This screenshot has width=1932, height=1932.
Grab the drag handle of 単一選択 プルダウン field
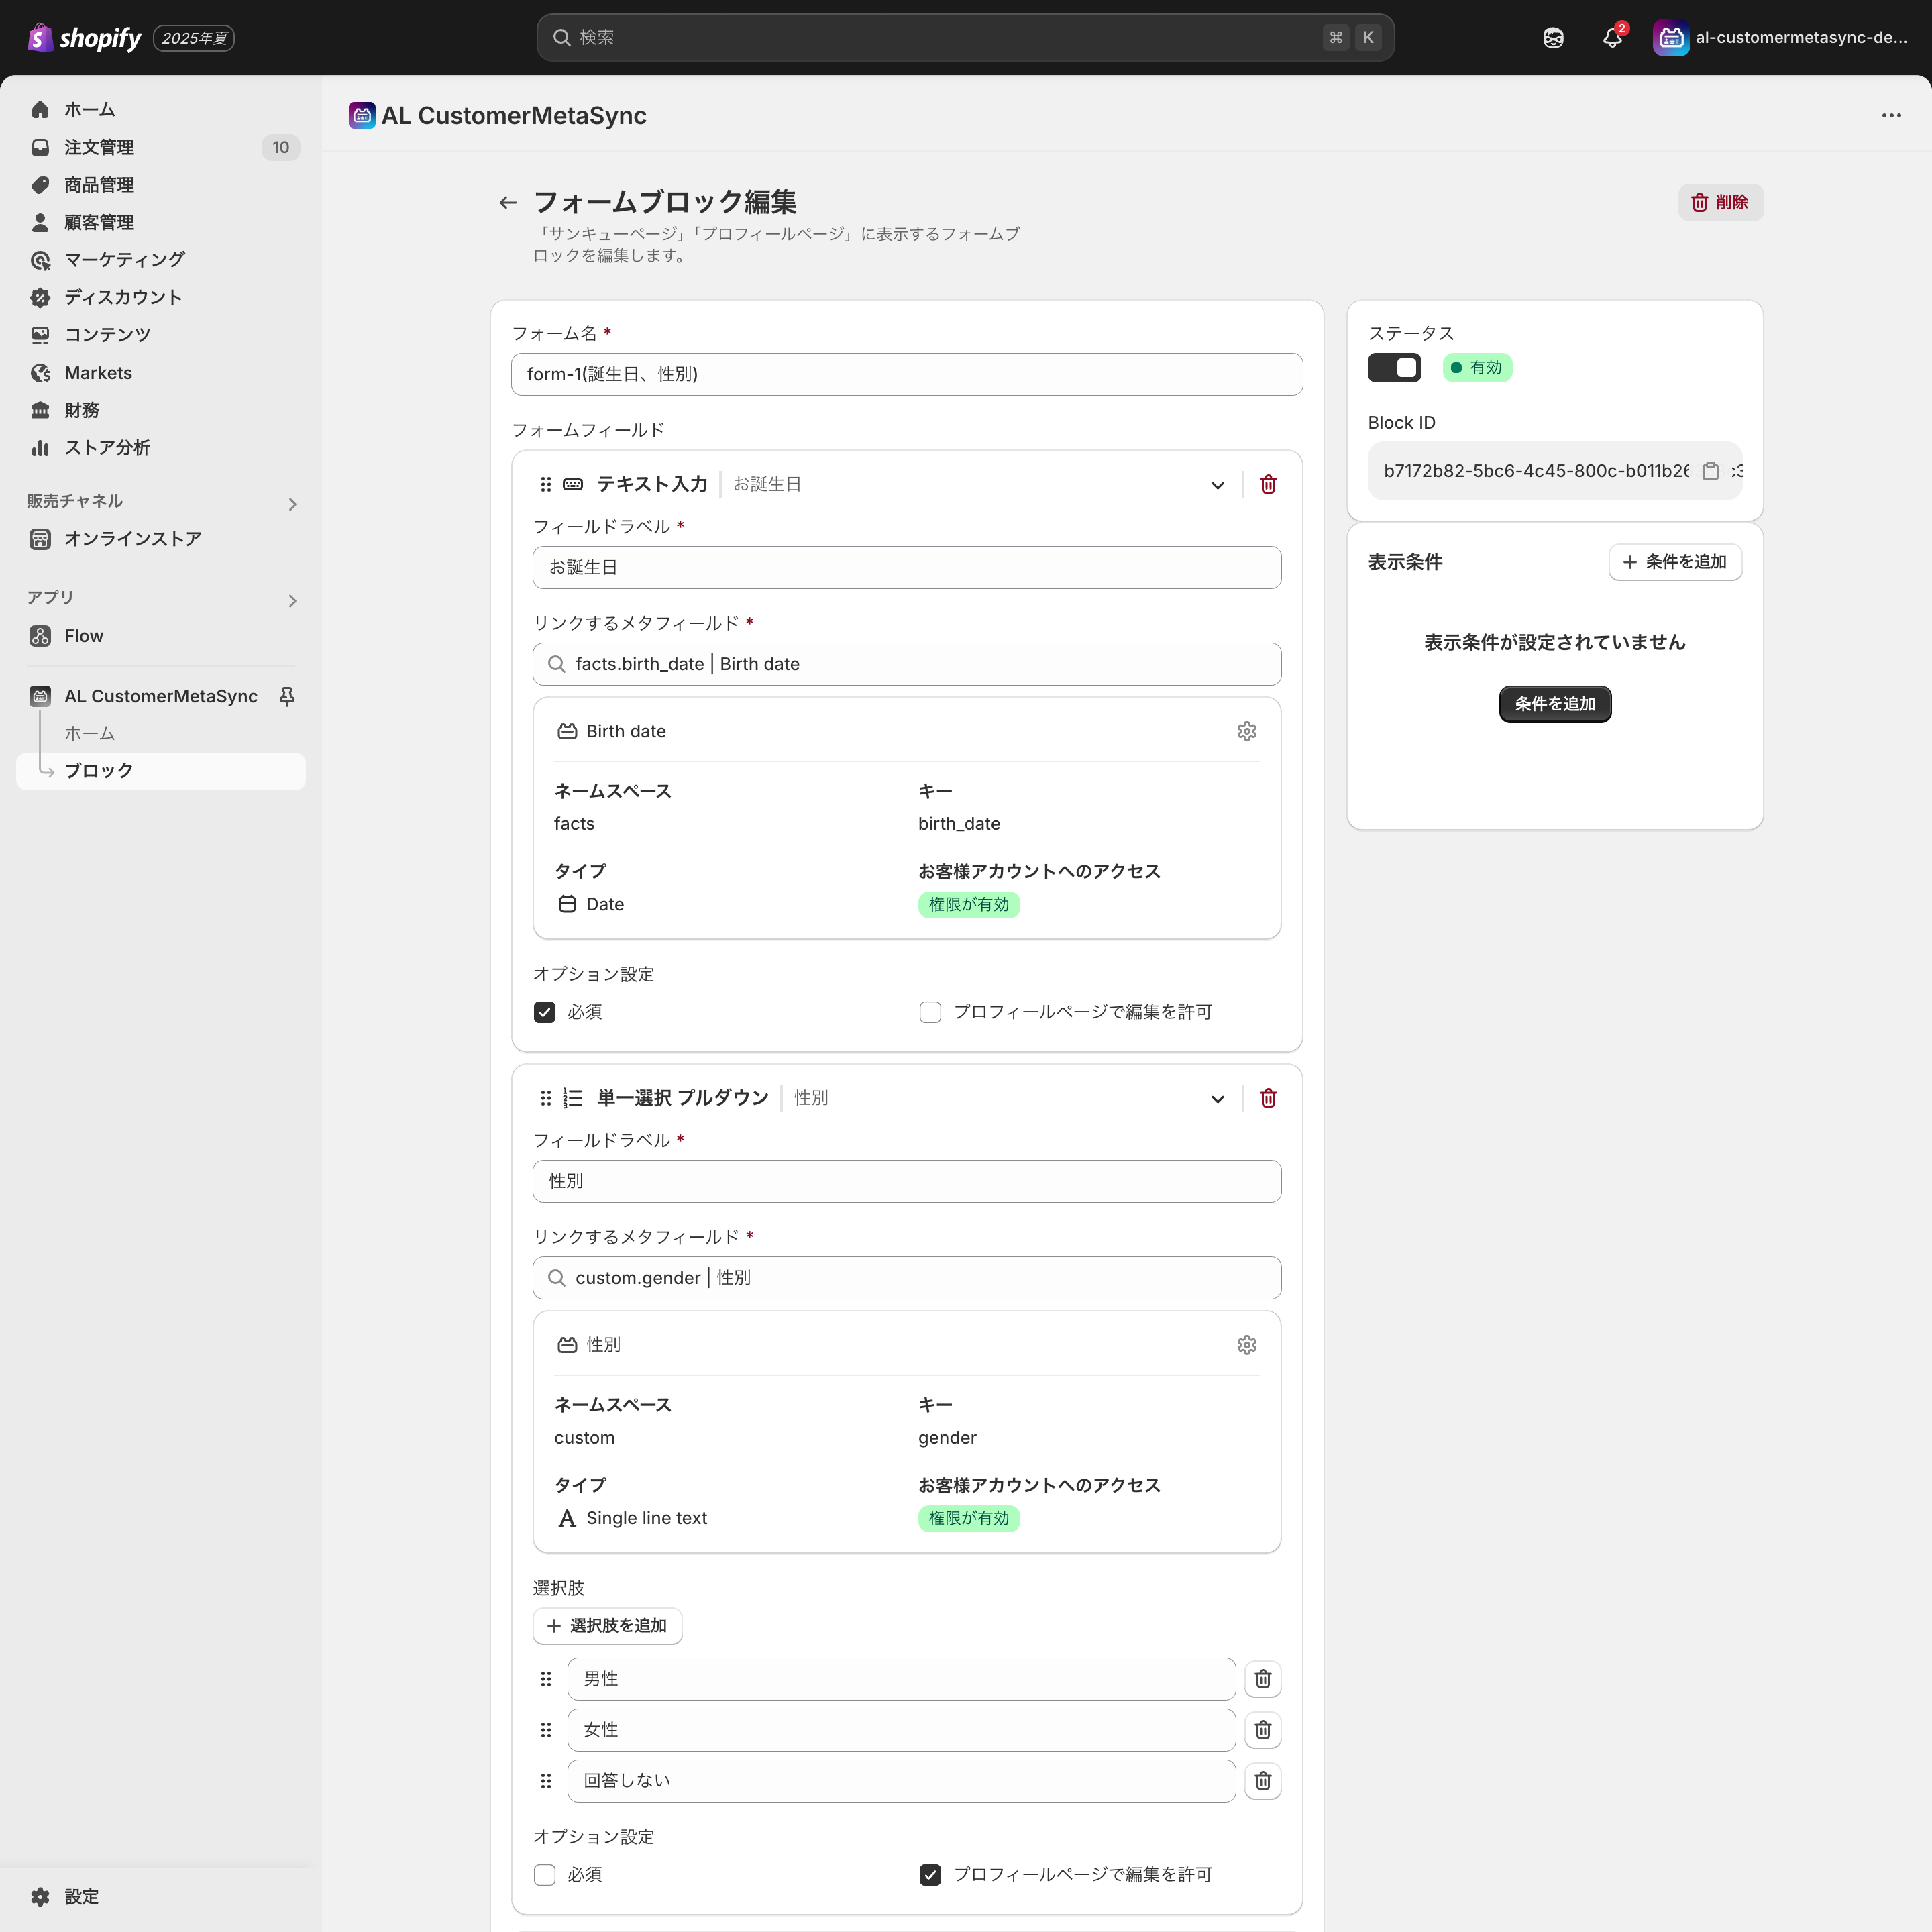coord(545,1098)
